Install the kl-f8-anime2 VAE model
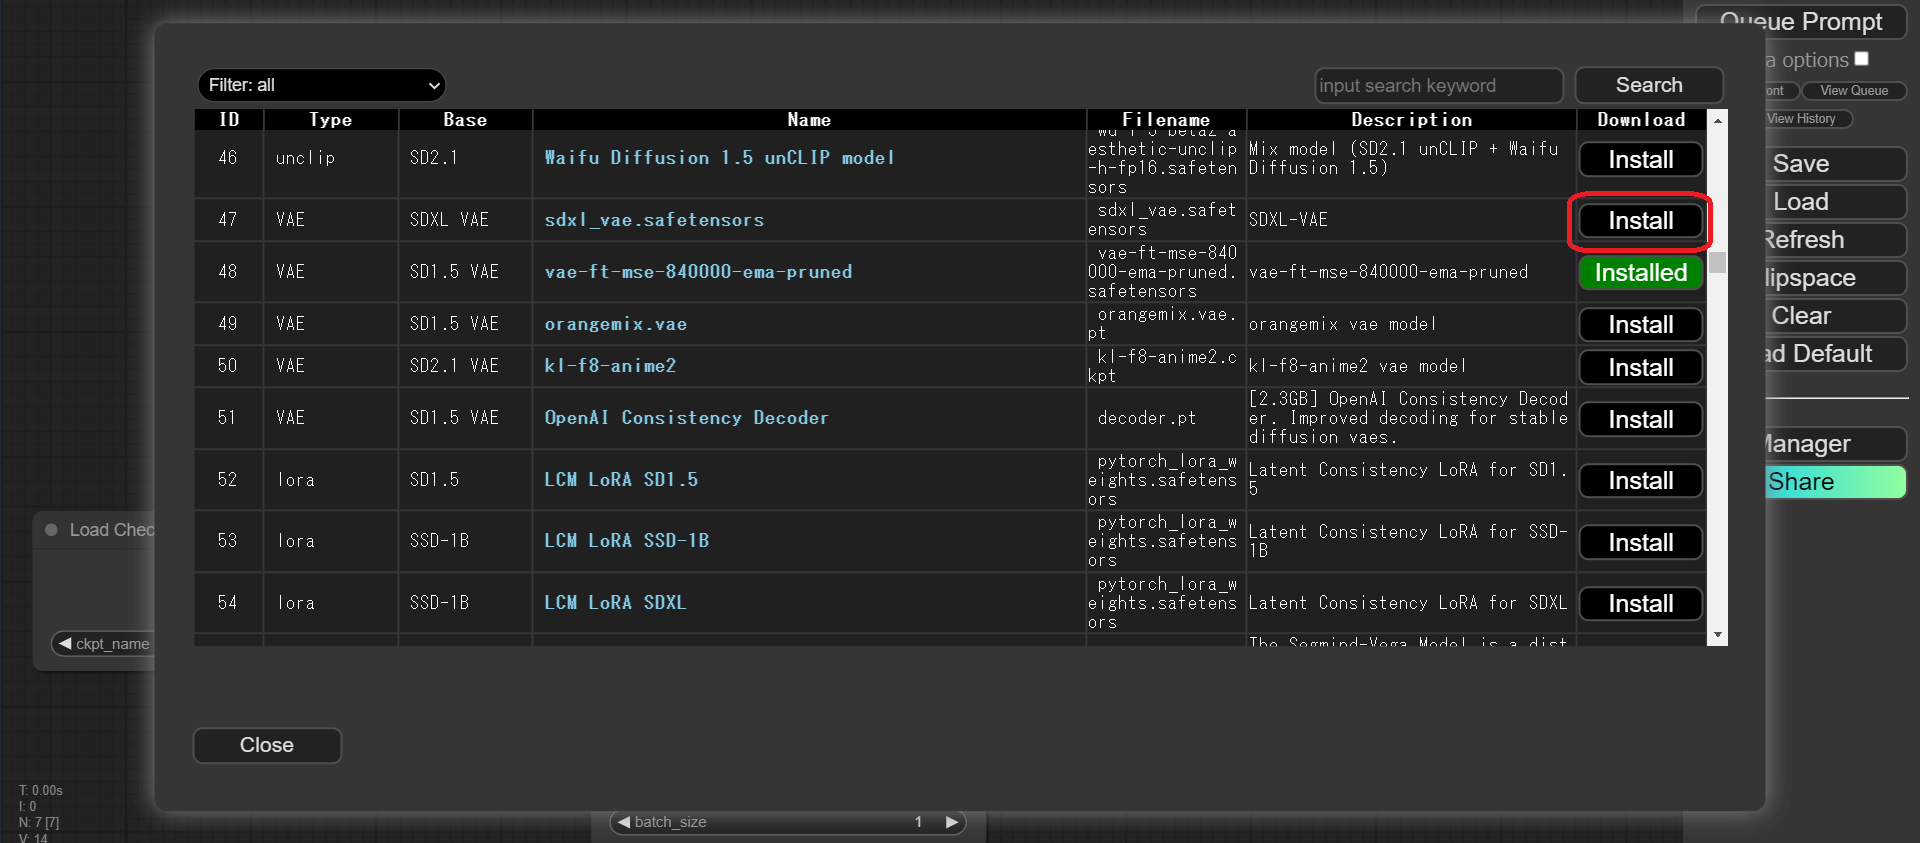This screenshot has height=843, width=1920. (x=1640, y=368)
